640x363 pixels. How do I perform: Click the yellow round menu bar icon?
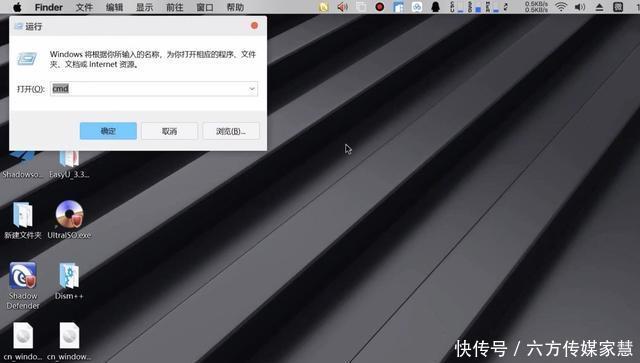click(x=324, y=7)
